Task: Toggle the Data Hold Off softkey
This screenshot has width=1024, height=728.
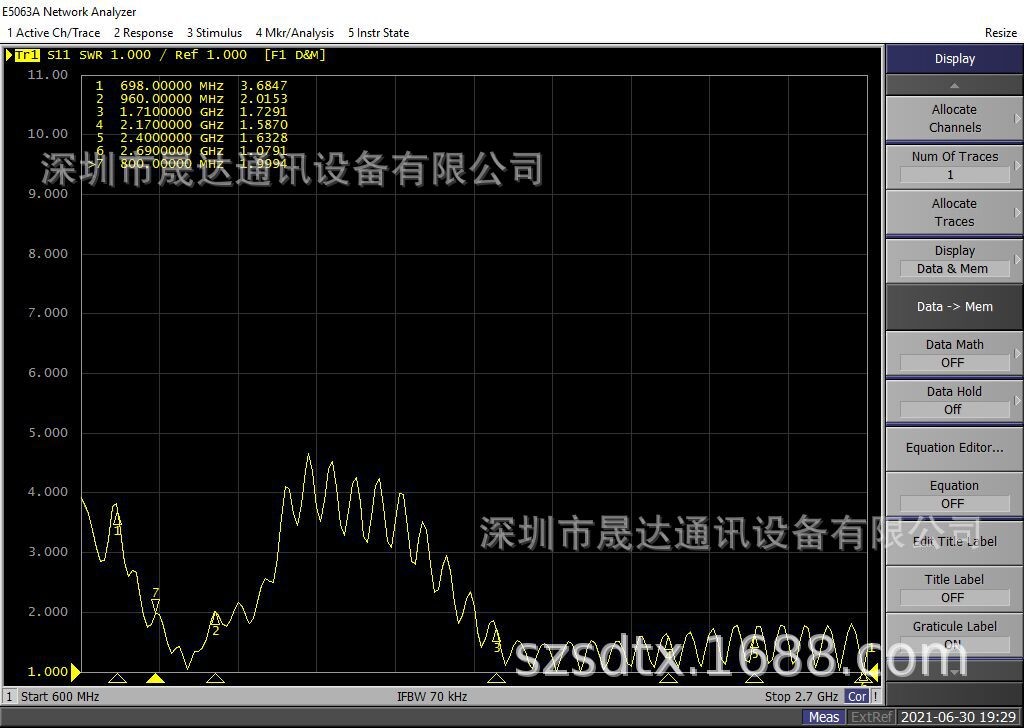Action: [954, 400]
